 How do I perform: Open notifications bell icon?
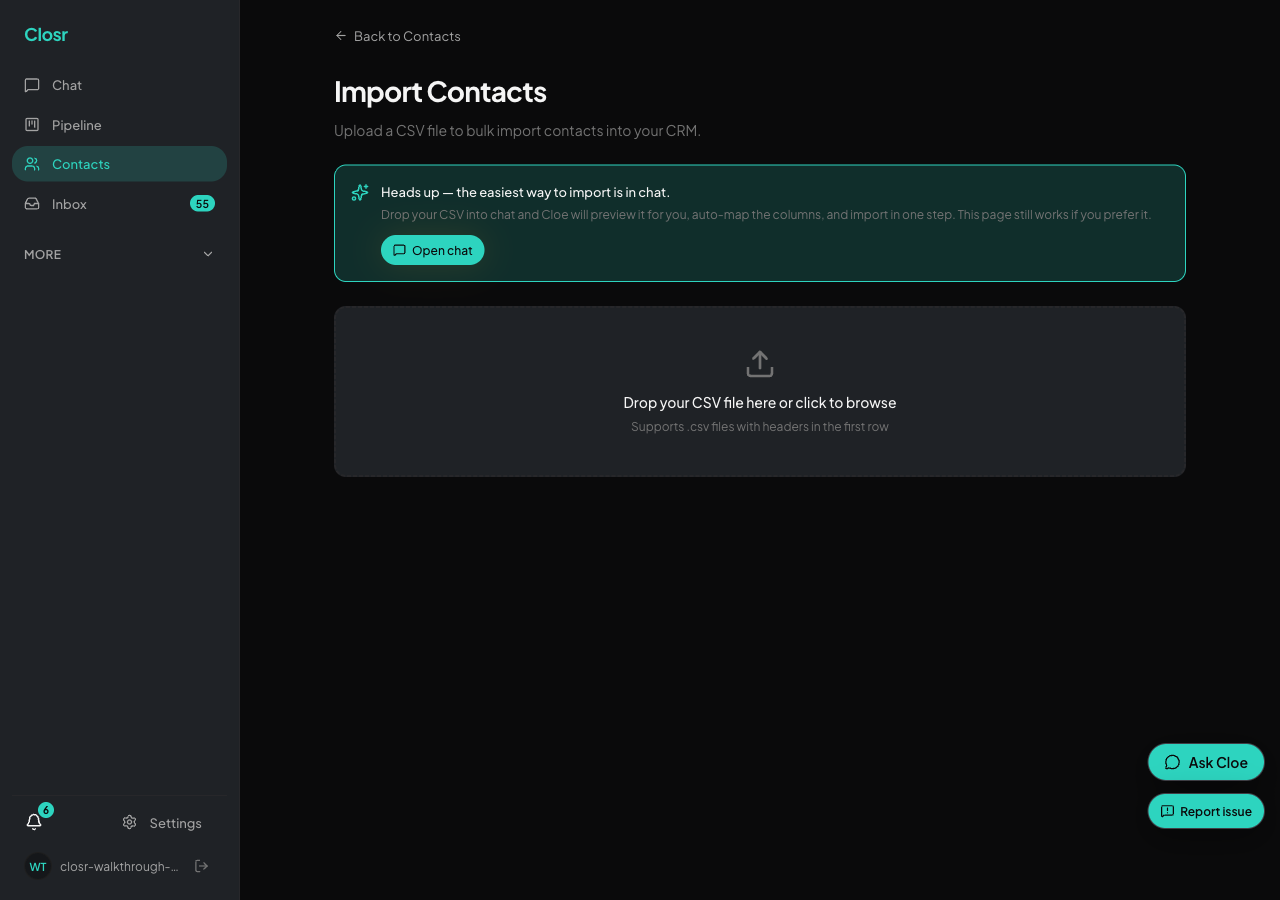(34, 822)
